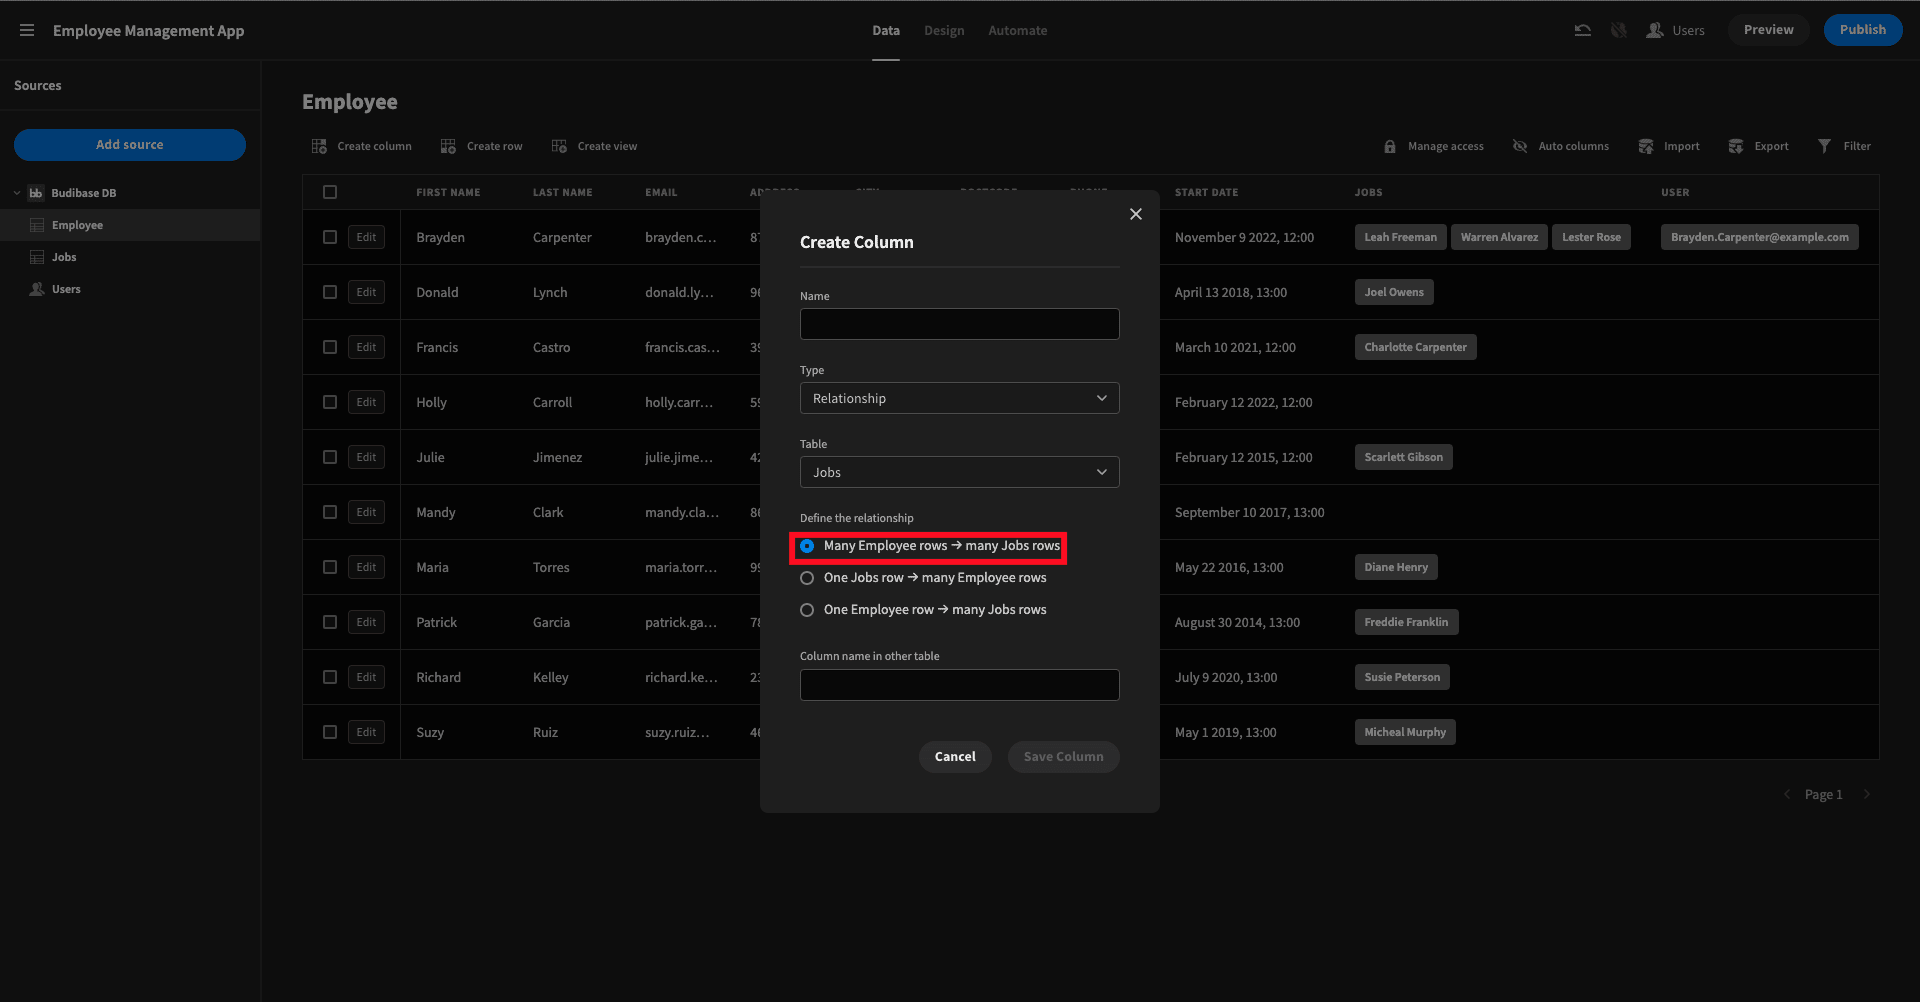
Task: Toggle the select-all checkbox in header
Action: (330, 192)
